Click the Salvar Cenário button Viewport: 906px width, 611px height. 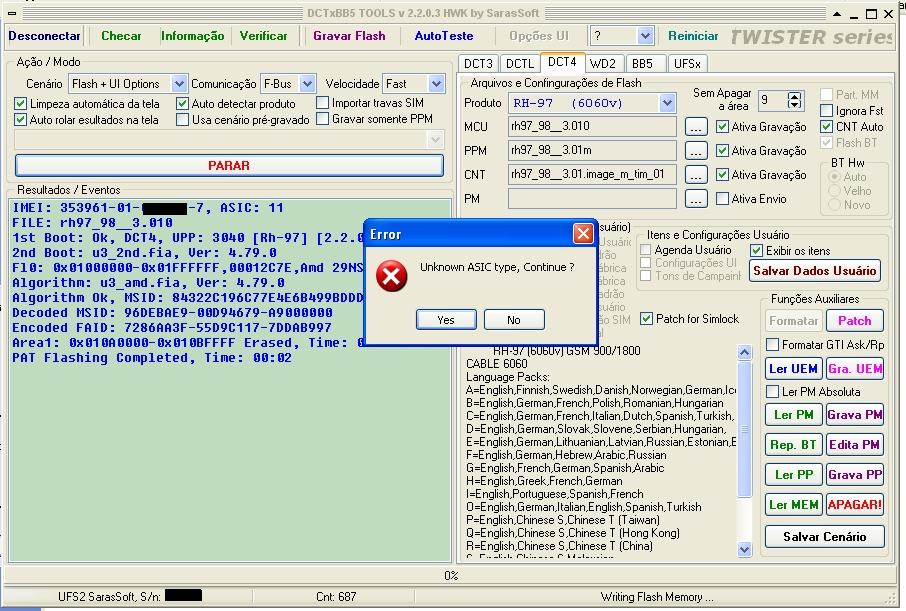point(825,536)
